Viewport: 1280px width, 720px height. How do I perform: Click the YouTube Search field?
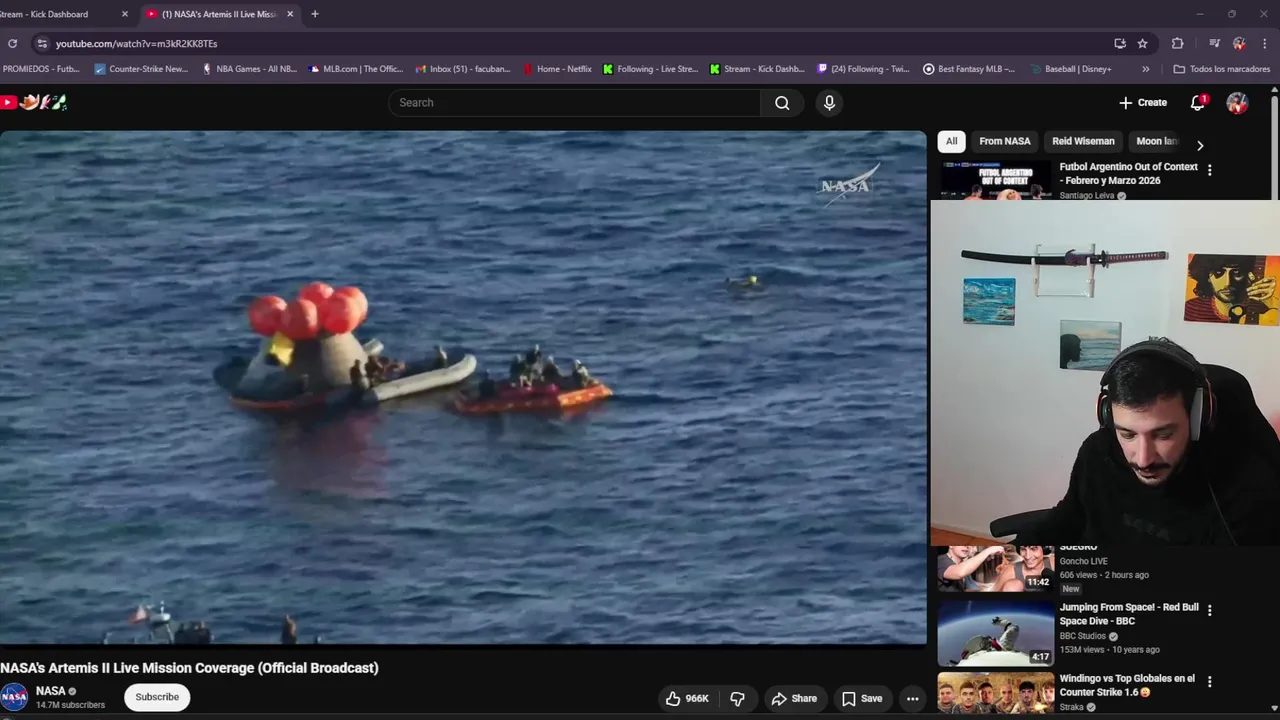[x=574, y=102]
